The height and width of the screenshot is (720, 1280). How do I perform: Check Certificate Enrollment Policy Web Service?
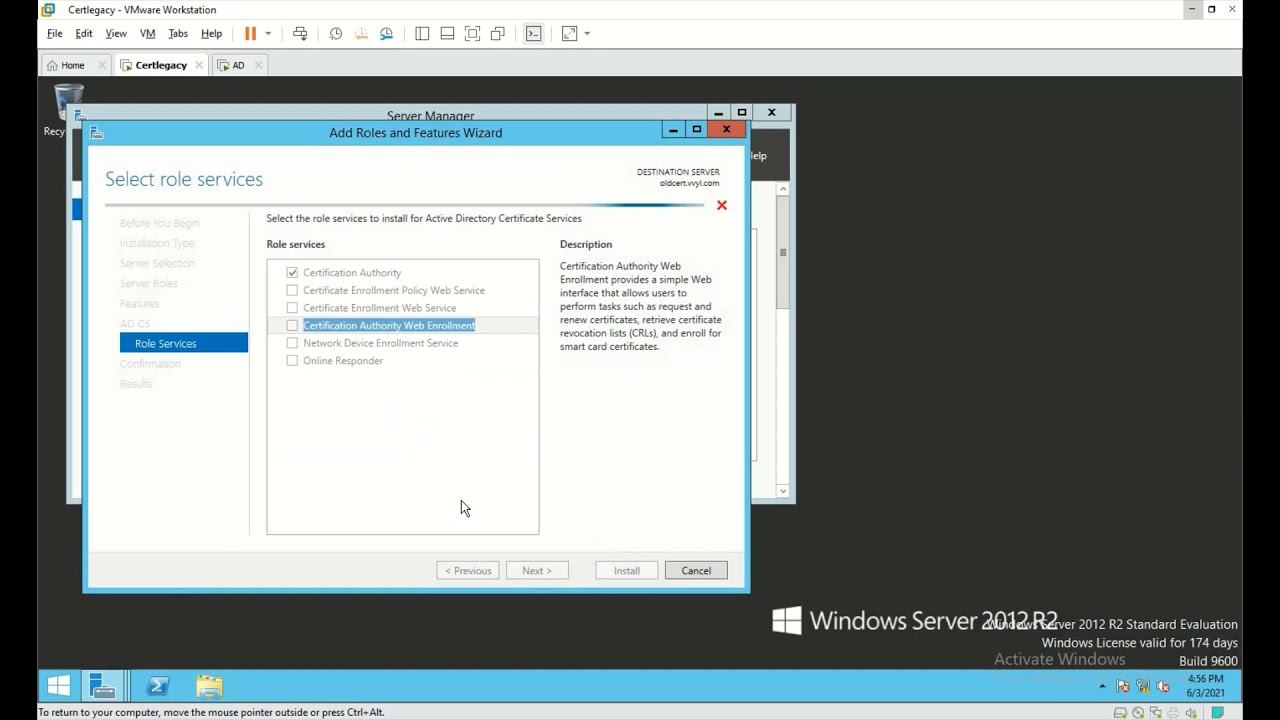point(292,290)
